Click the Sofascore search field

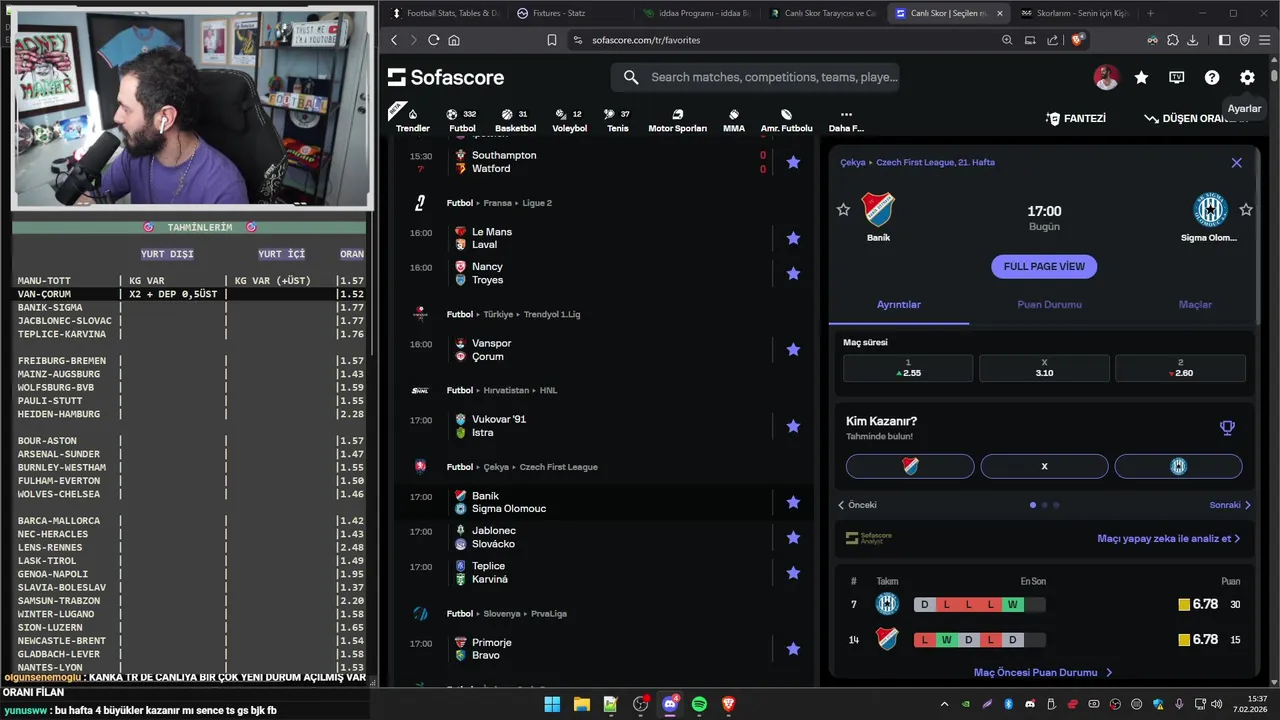(x=755, y=77)
